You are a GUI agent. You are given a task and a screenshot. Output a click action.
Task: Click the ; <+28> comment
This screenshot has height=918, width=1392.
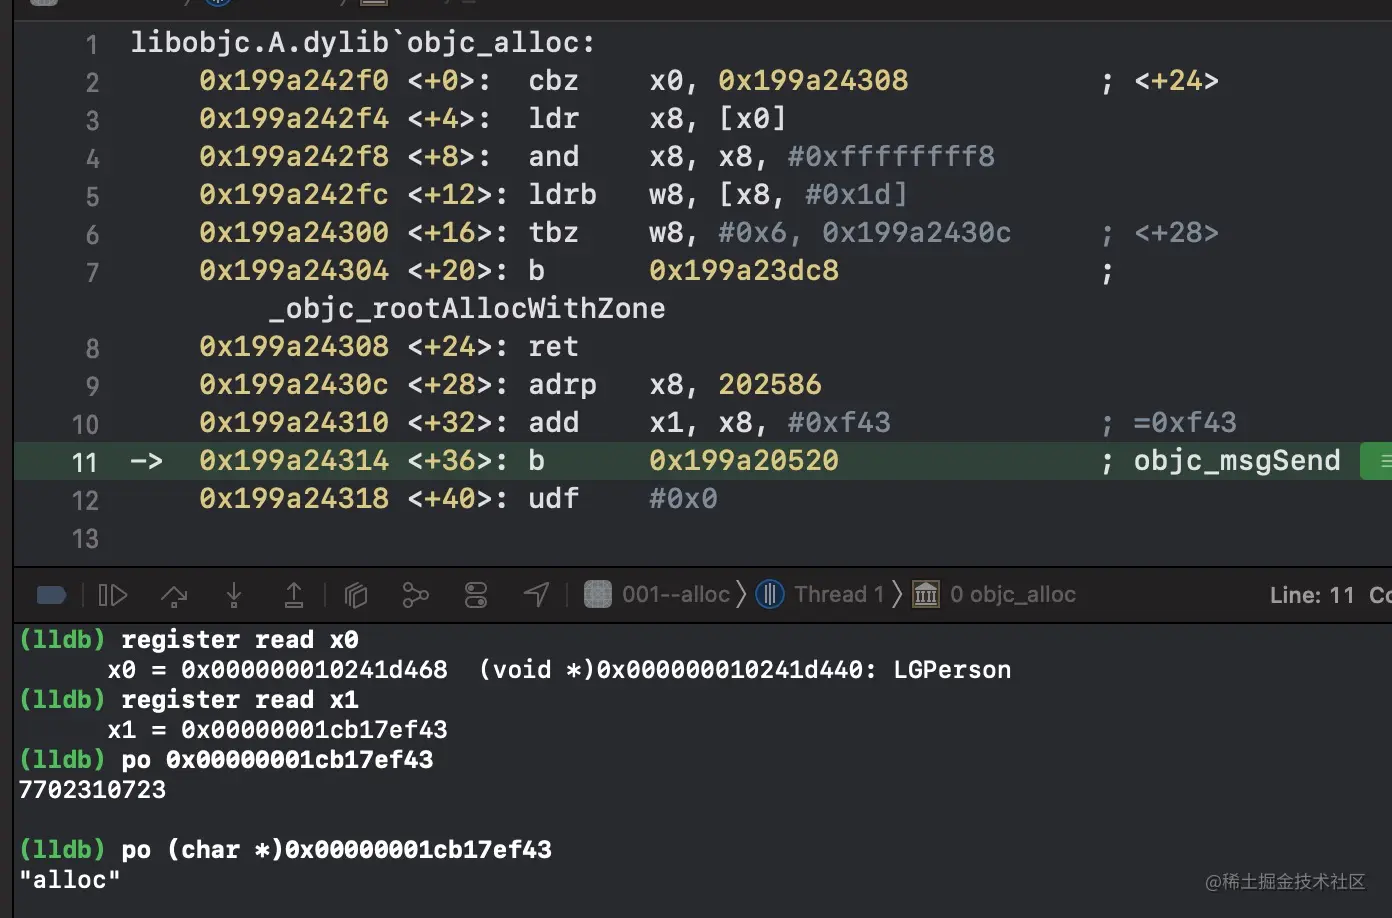tap(1160, 233)
